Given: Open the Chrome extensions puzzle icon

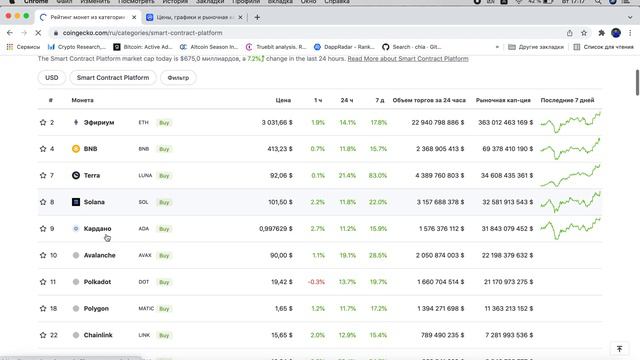Looking at the screenshot, I should tap(602, 33).
